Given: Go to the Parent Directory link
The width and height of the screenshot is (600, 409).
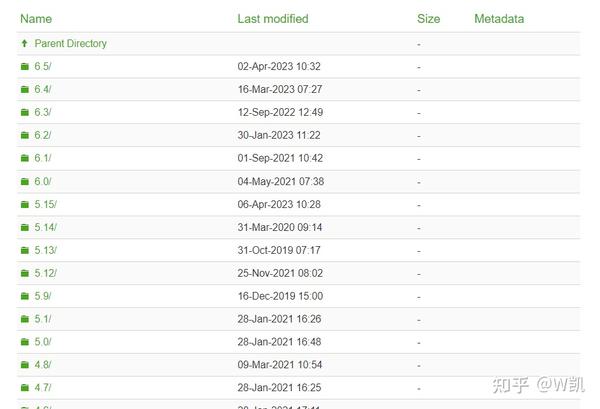Looking at the screenshot, I should pos(70,44).
